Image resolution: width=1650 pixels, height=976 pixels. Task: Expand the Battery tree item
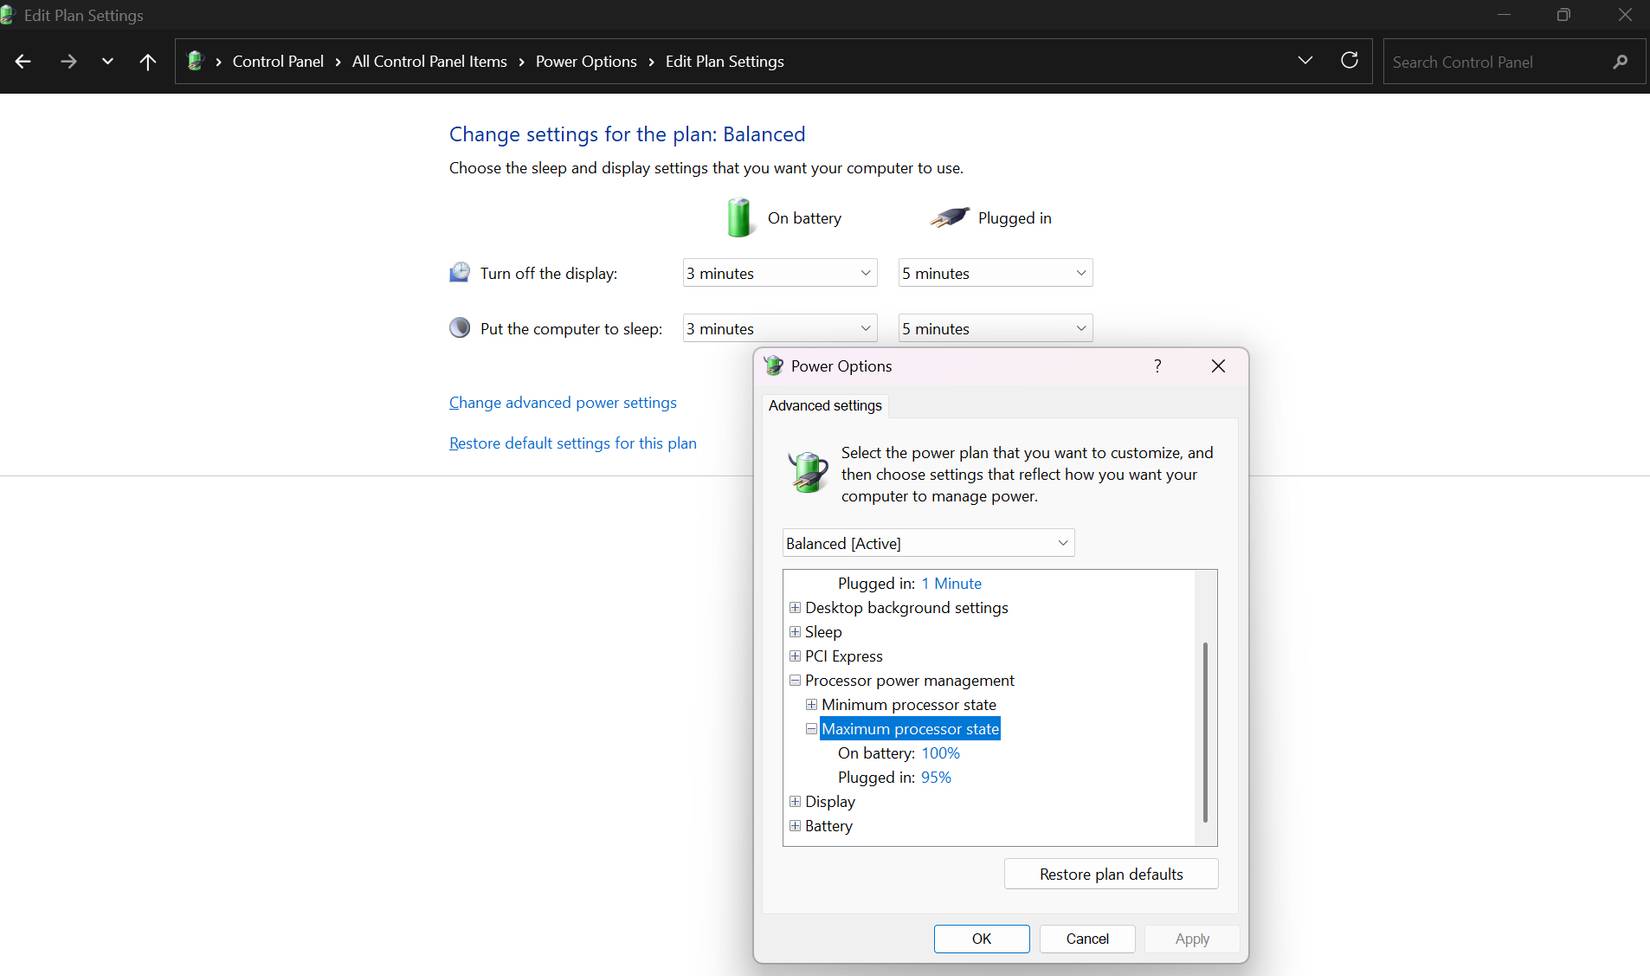click(794, 825)
